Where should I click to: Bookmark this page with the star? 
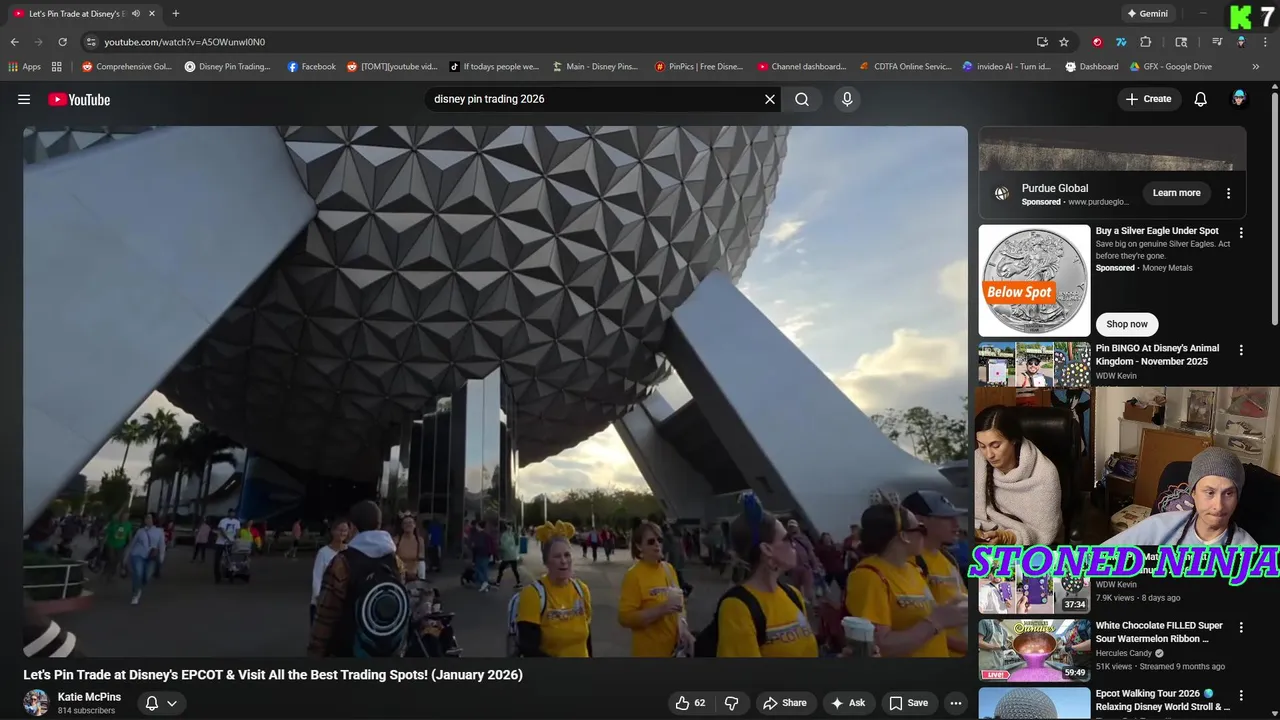(x=1064, y=42)
